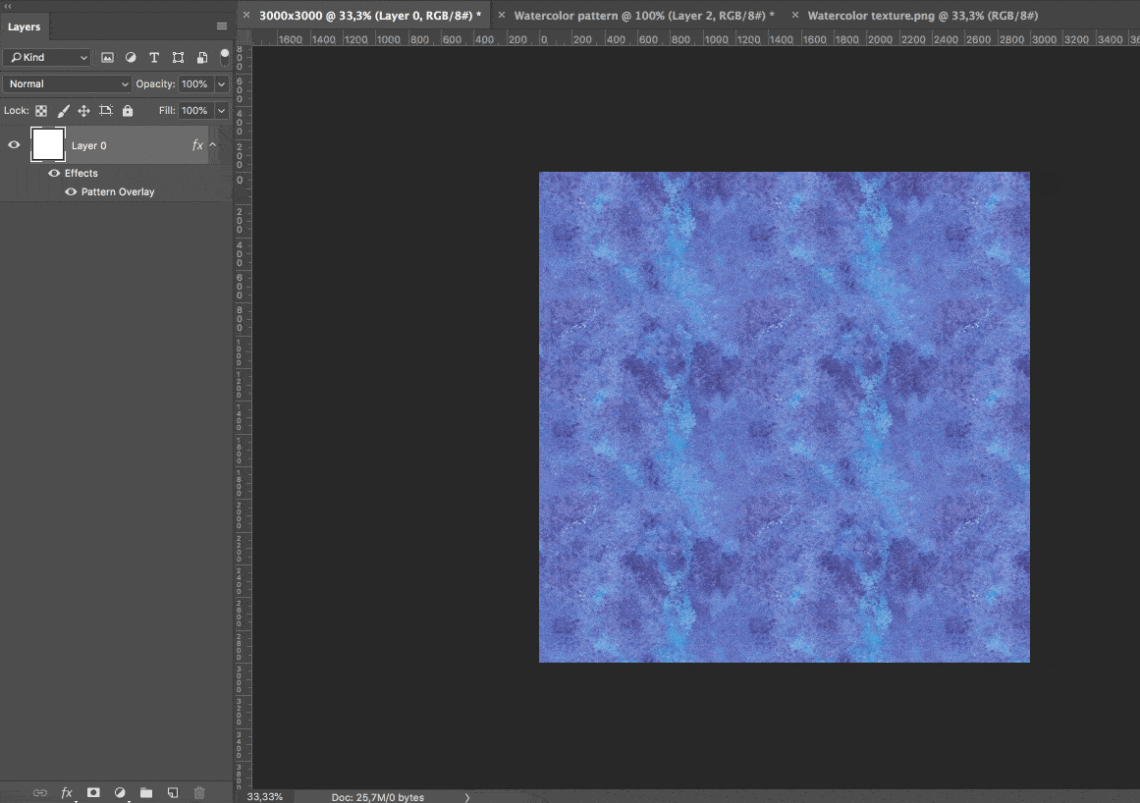Enable the lock transparent pixels icon
The width and height of the screenshot is (1140, 803).
pyautogui.click(x=40, y=110)
